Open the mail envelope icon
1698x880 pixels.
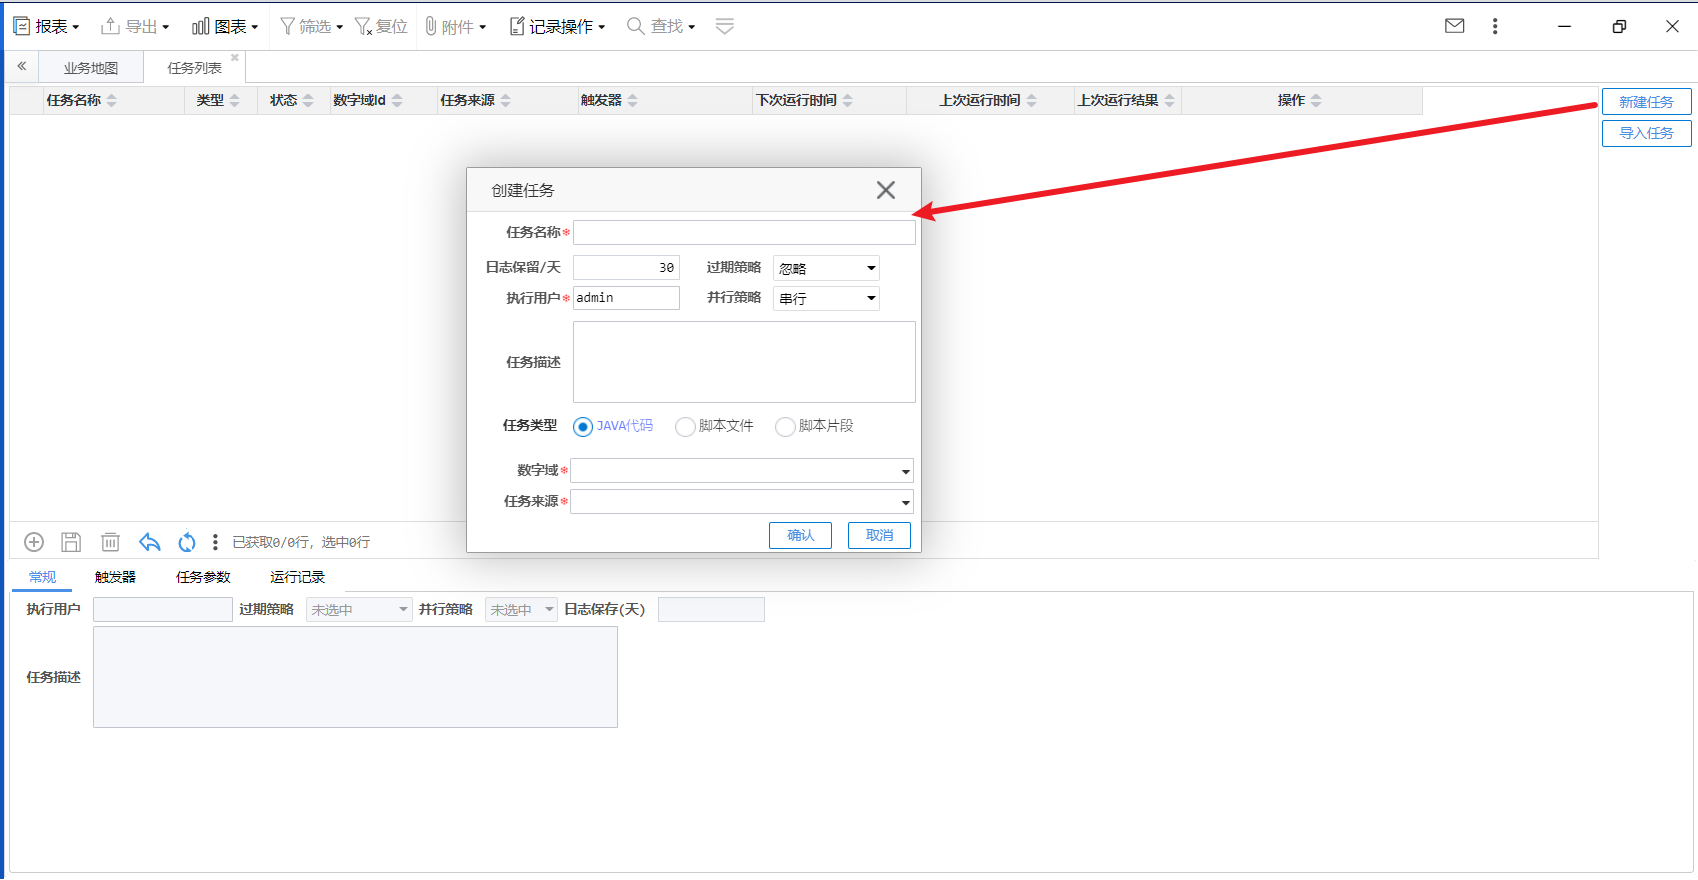(x=1455, y=26)
